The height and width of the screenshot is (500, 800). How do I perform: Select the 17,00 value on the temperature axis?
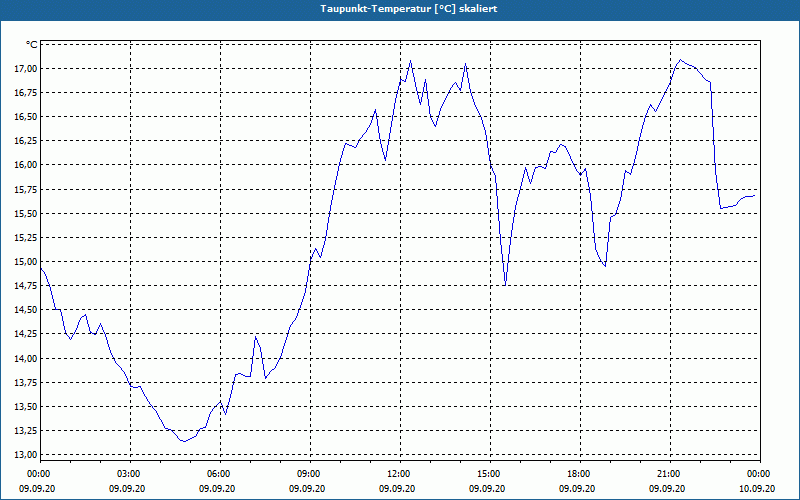pos(27,68)
